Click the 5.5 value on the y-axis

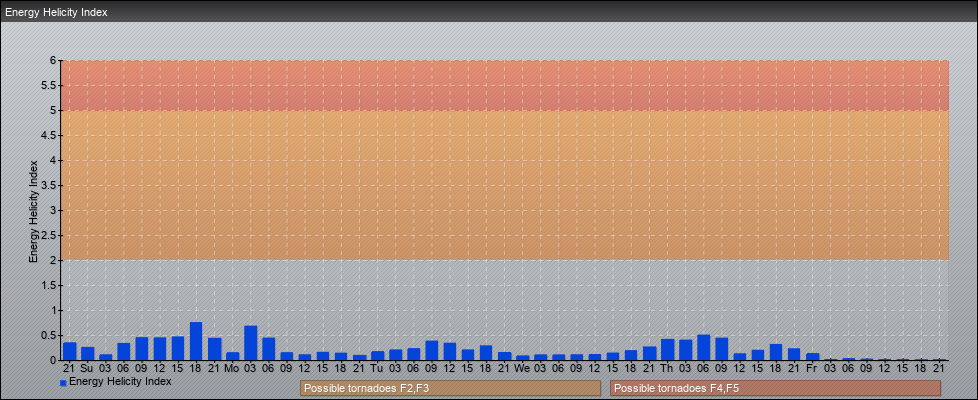(49, 85)
